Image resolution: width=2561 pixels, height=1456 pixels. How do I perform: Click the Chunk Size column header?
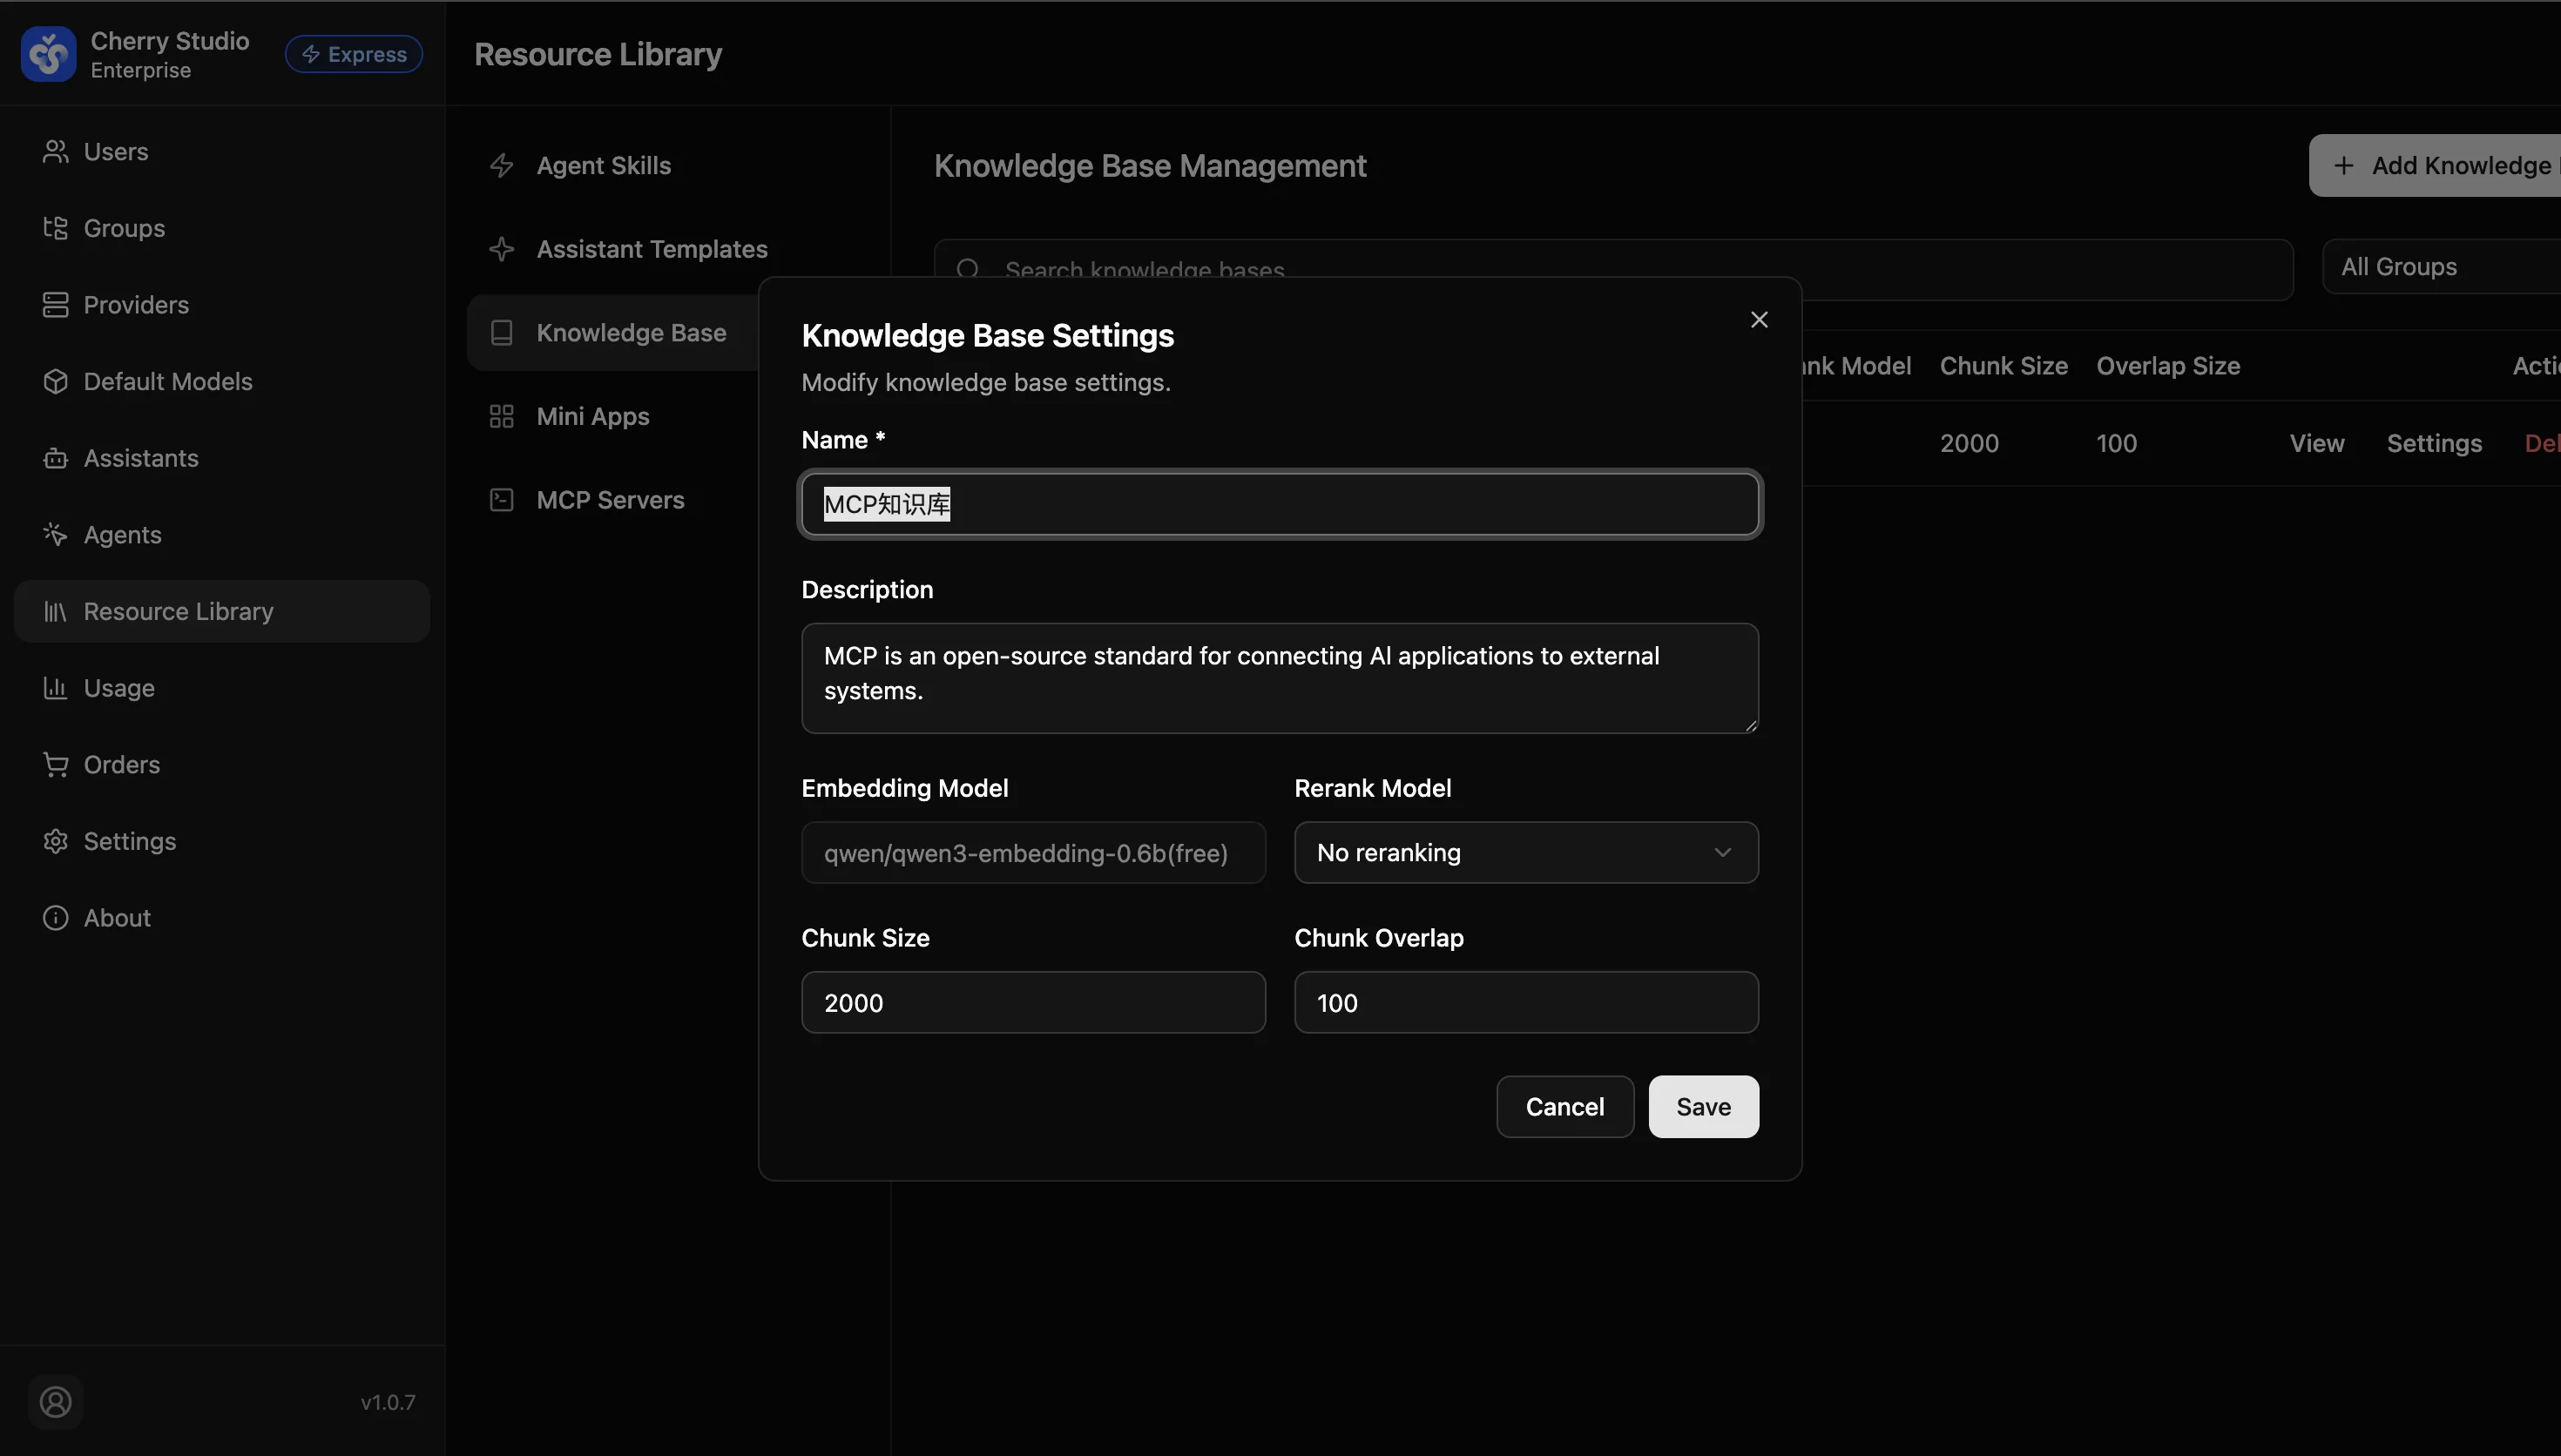2003,366
